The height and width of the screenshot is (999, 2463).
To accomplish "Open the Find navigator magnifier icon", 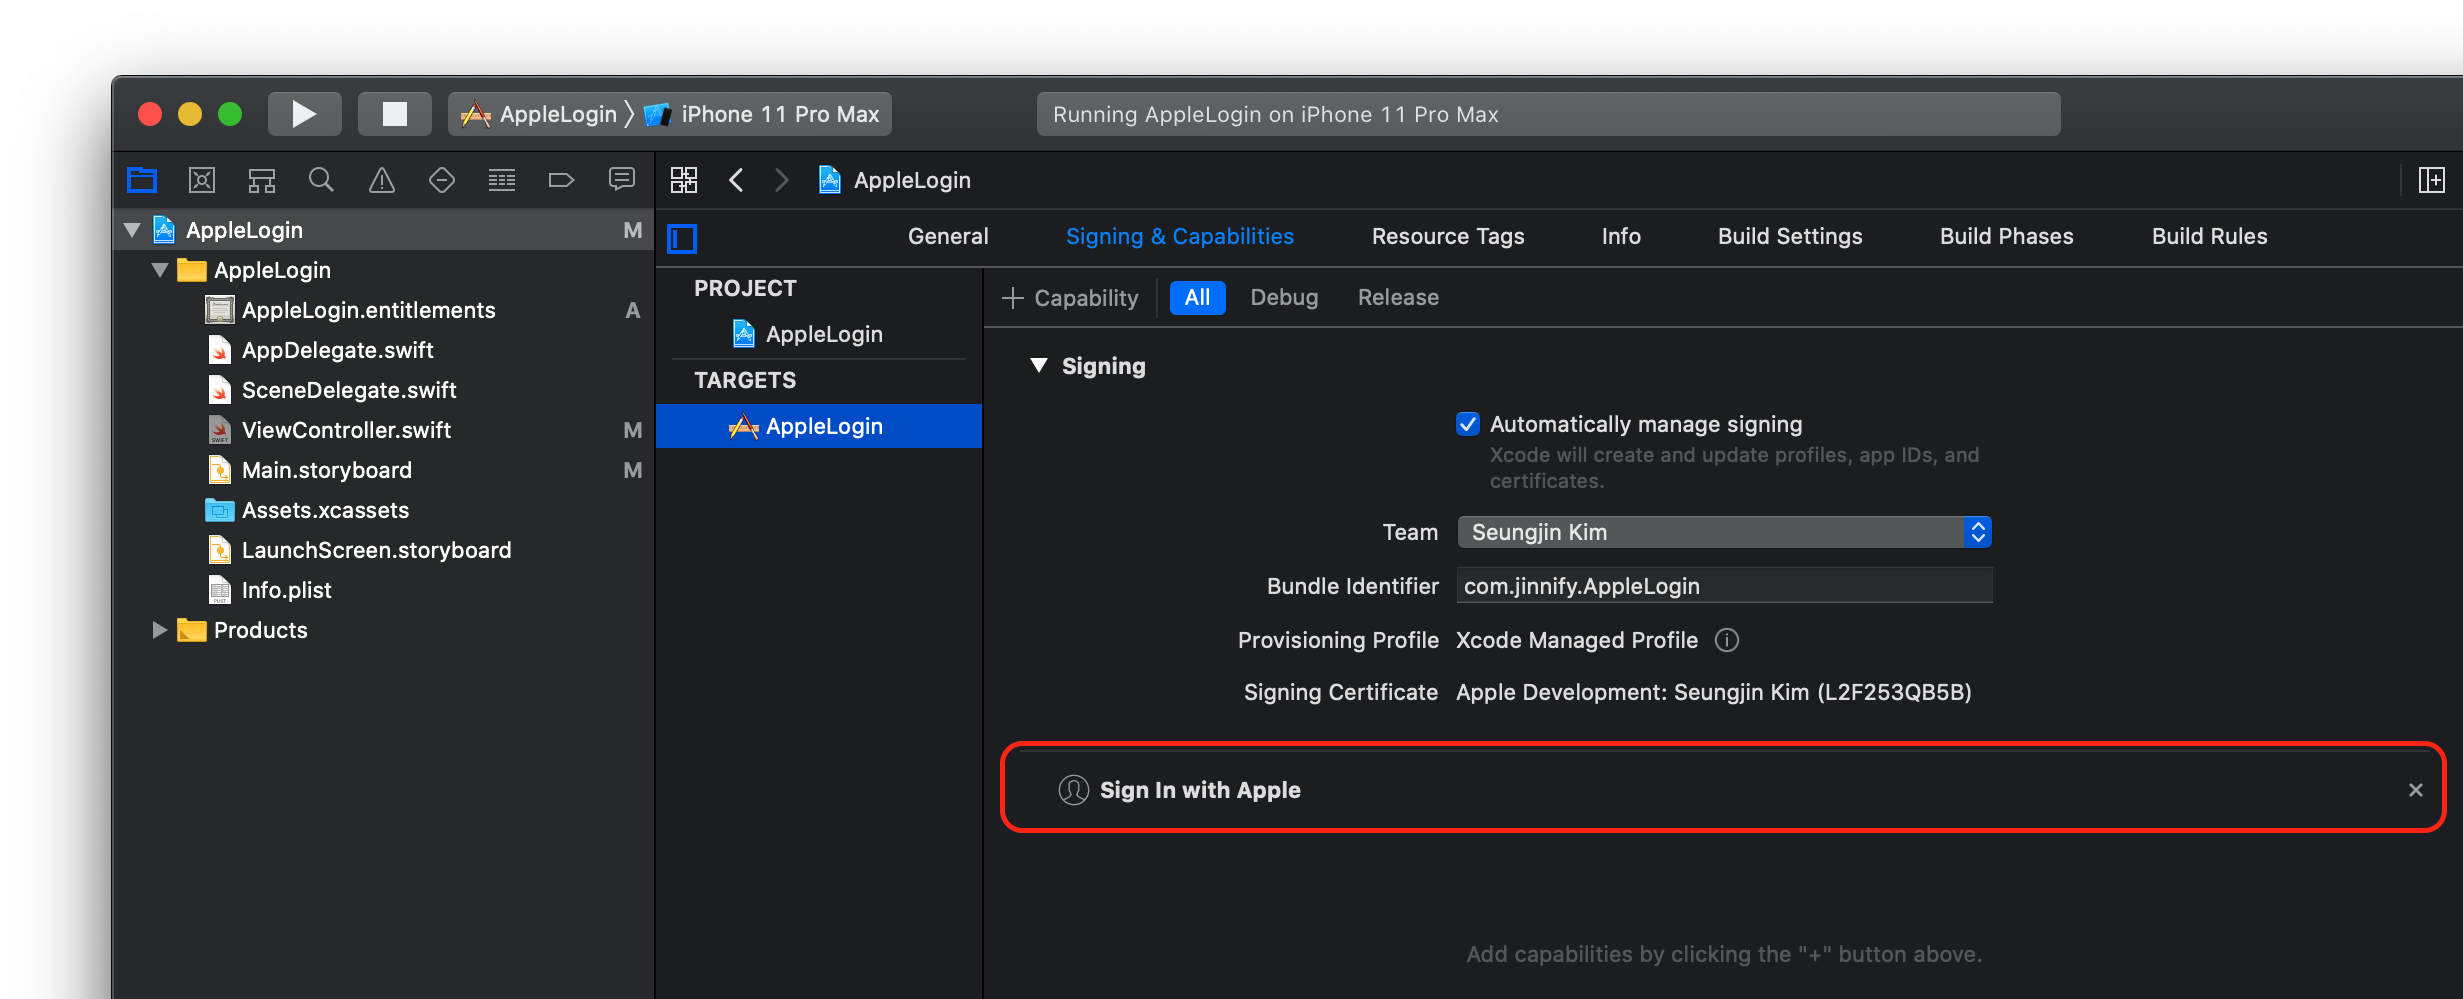I will [x=321, y=180].
